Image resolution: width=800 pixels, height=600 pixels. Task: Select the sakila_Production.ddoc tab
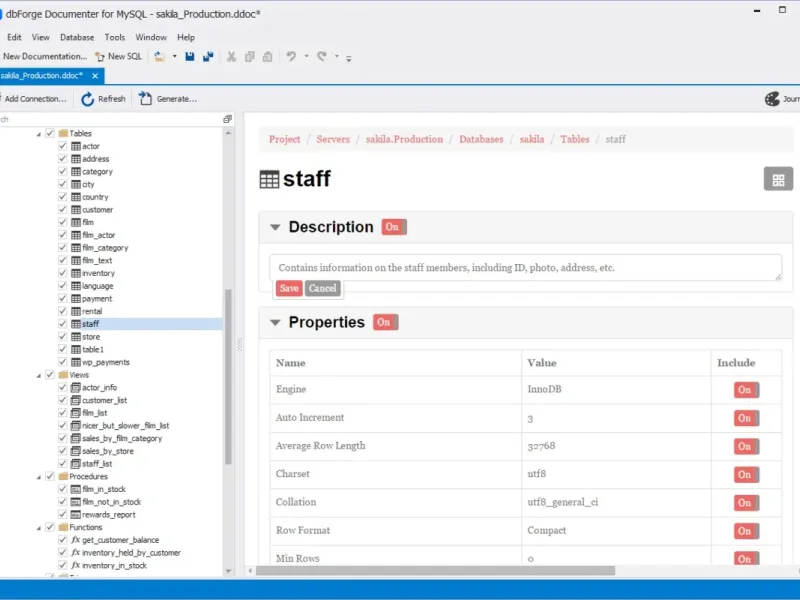coord(42,75)
